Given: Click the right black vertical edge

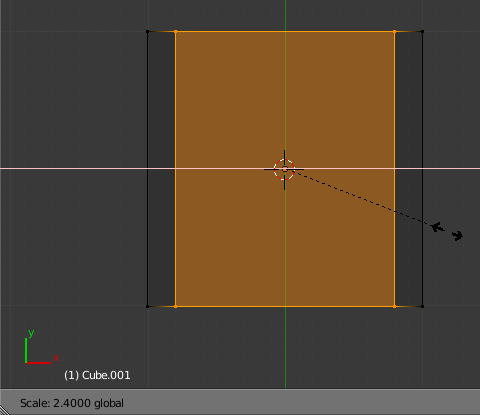Looking at the screenshot, I should tap(422, 100).
